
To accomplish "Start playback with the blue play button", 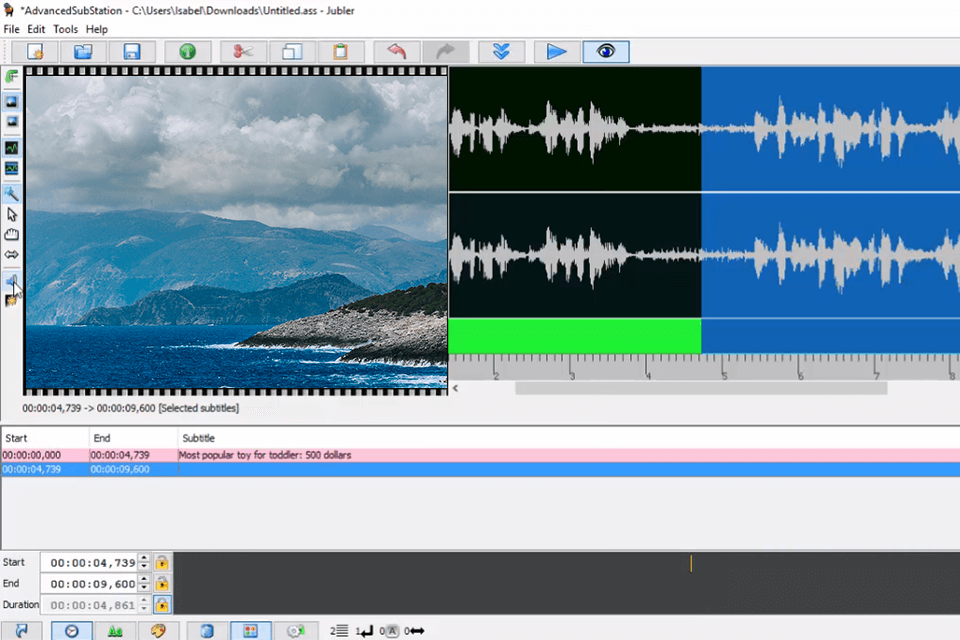I will click(x=555, y=51).
